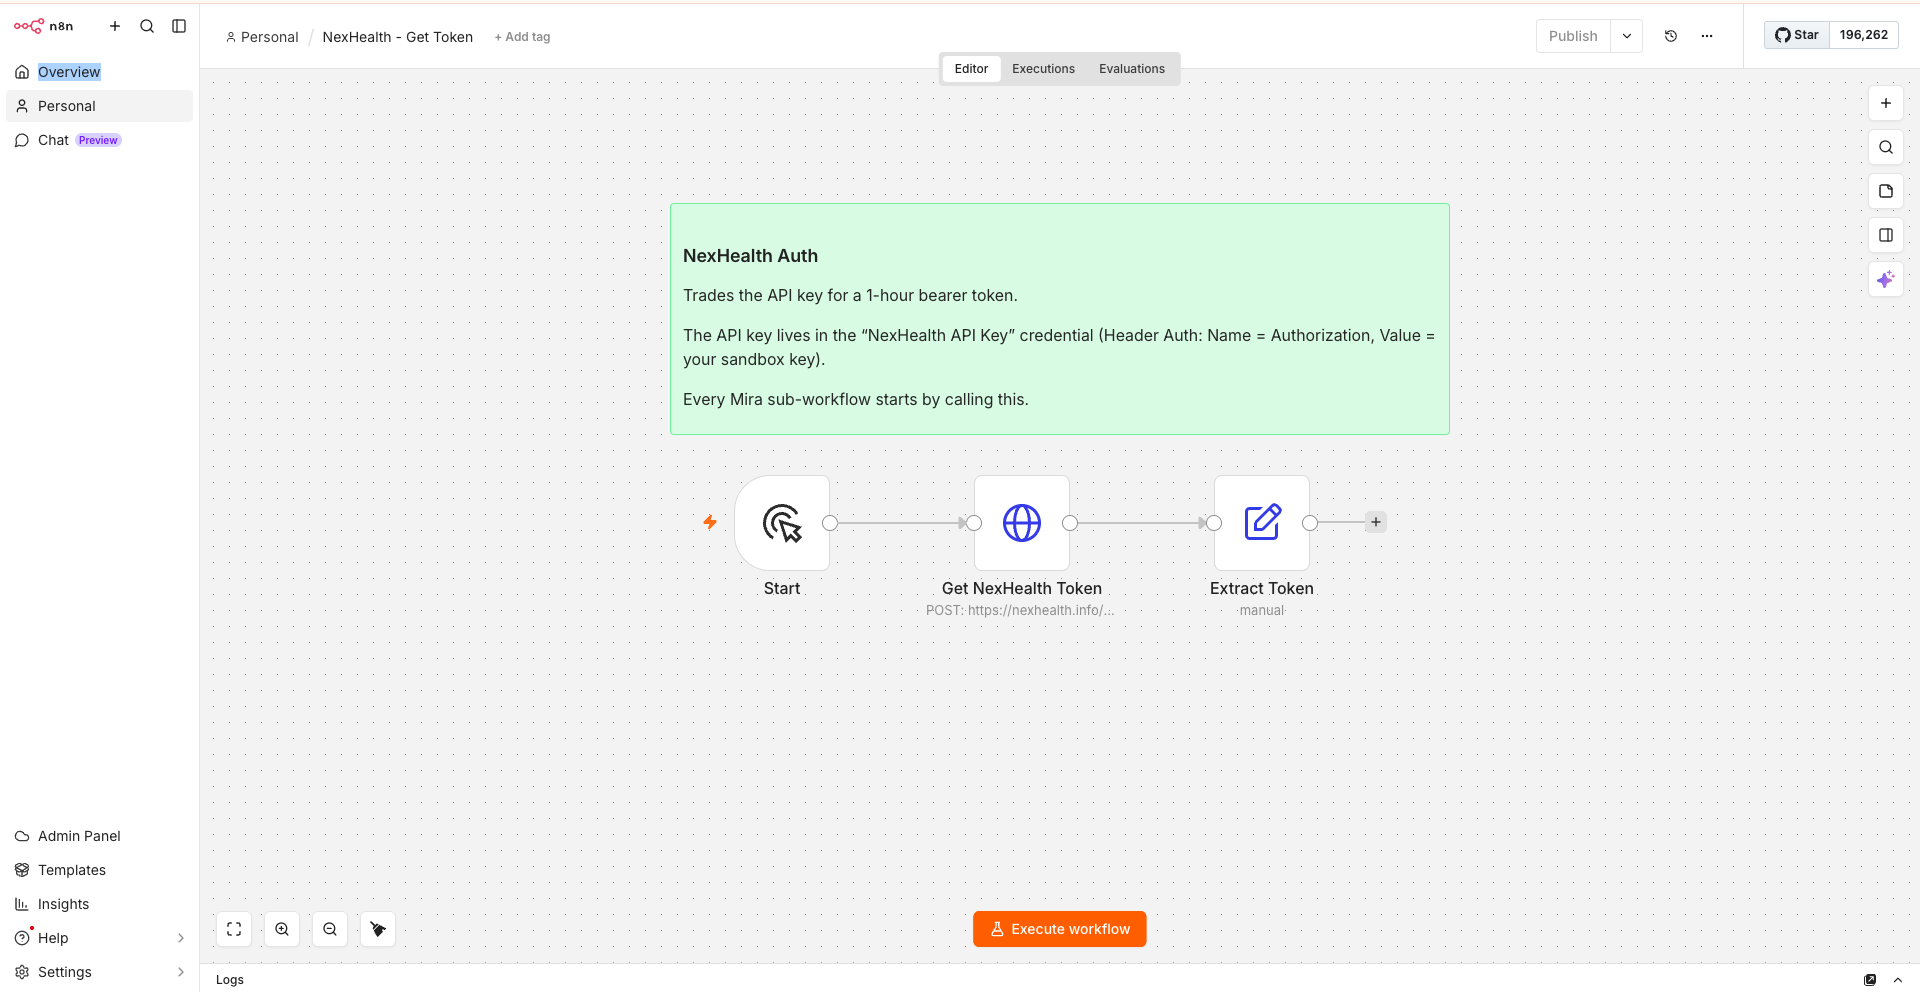
Task: Add a tag to the workflow
Action: point(522,37)
